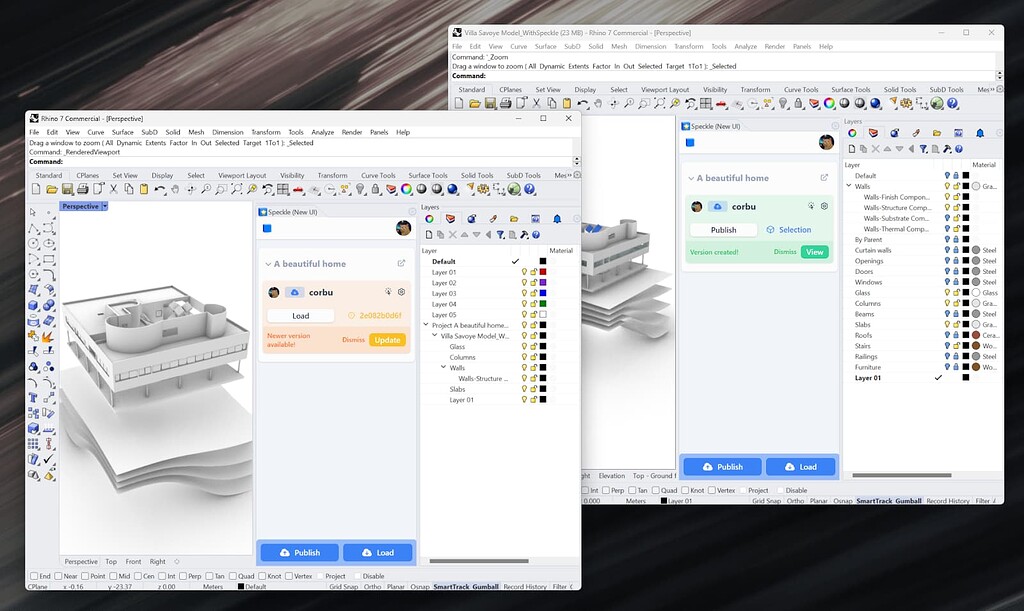1024x611 pixels.
Task: Switch to Viewport Layout tab in back window
Action: pyautogui.click(x=665, y=89)
